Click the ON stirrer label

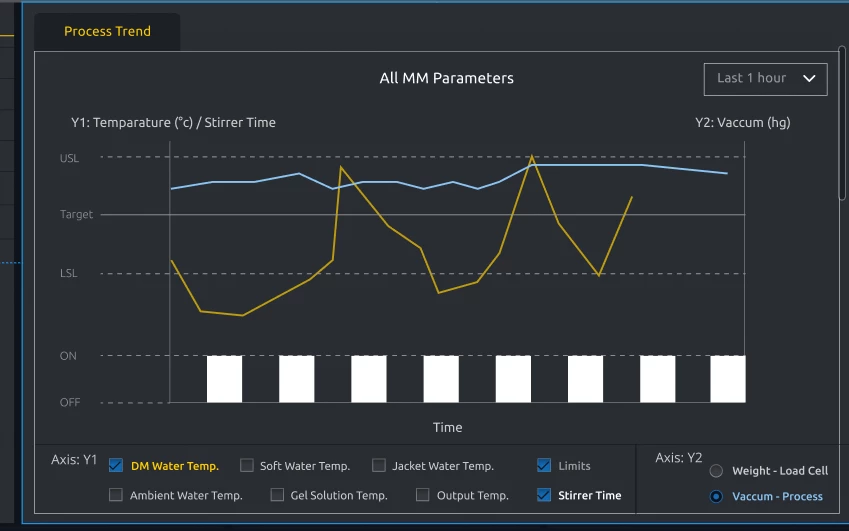click(68, 356)
